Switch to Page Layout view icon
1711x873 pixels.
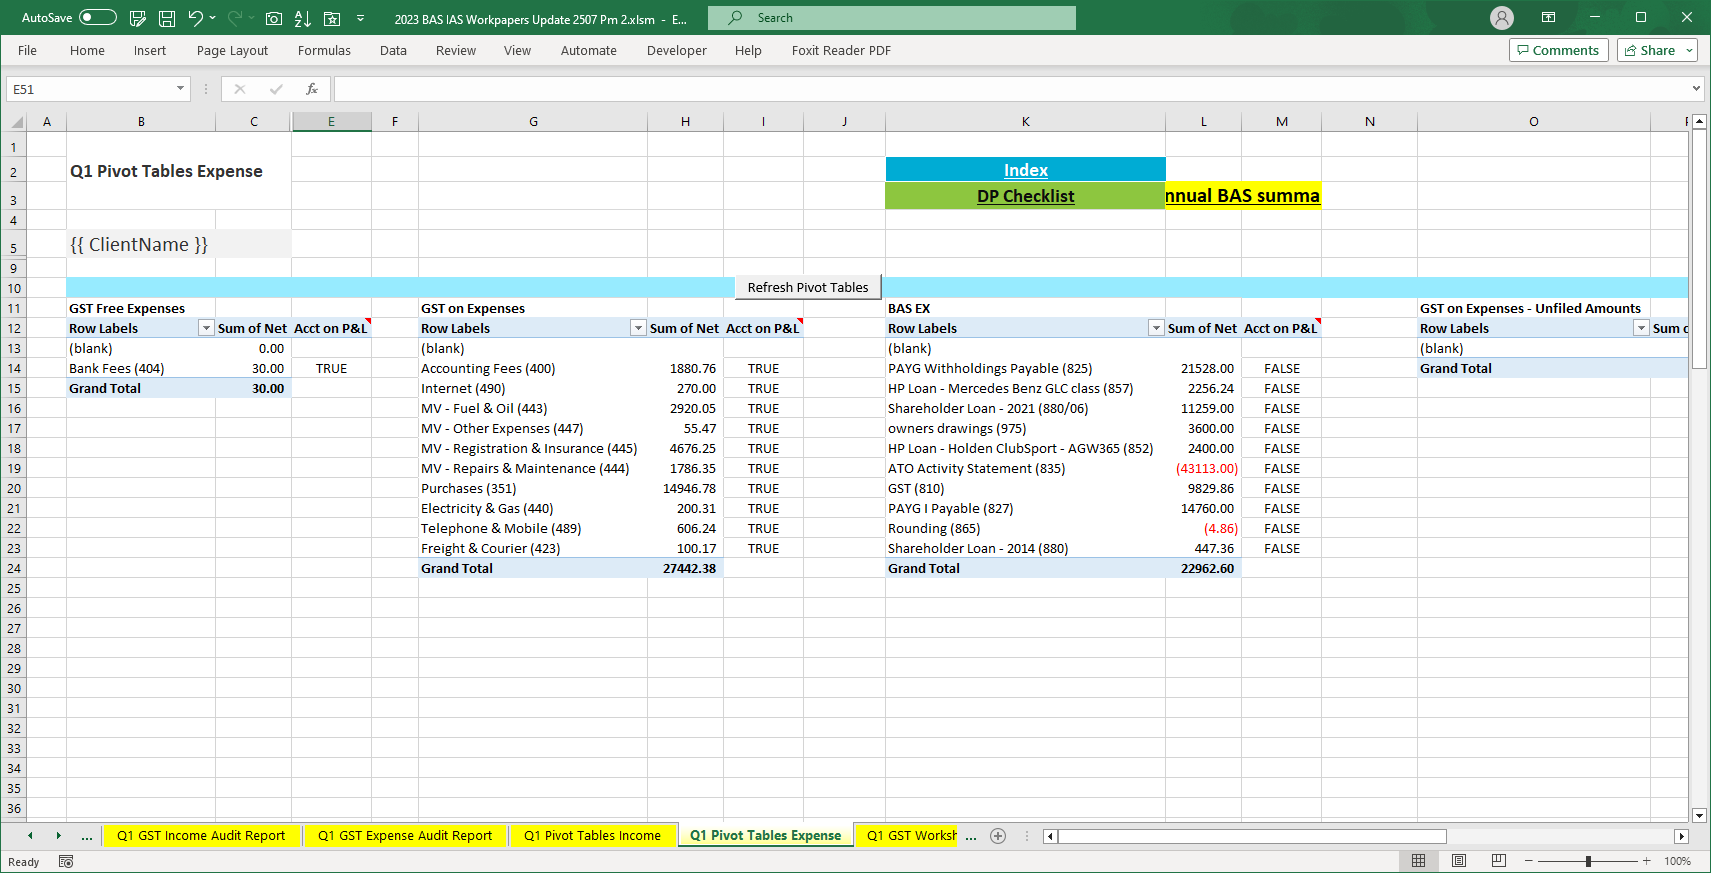click(1459, 861)
